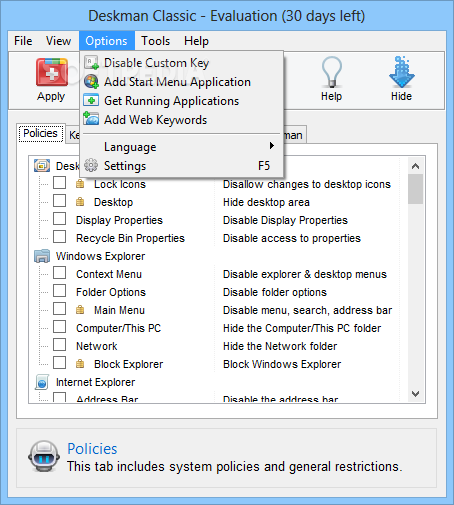Tick the Computer/This PC checkbox

click(59, 327)
